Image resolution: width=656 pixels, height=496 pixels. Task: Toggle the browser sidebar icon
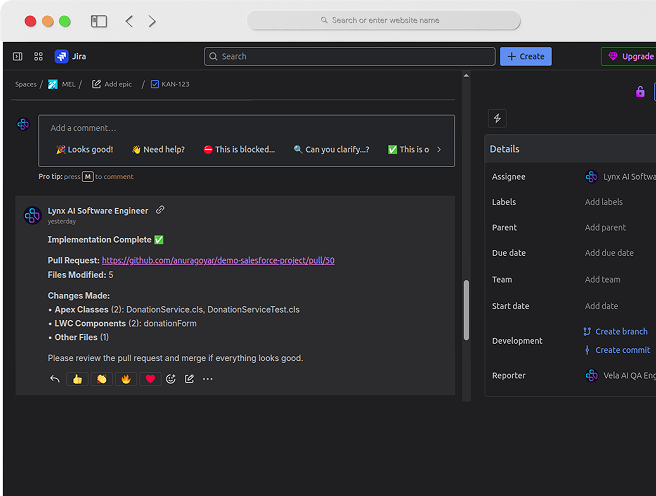coord(99,21)
